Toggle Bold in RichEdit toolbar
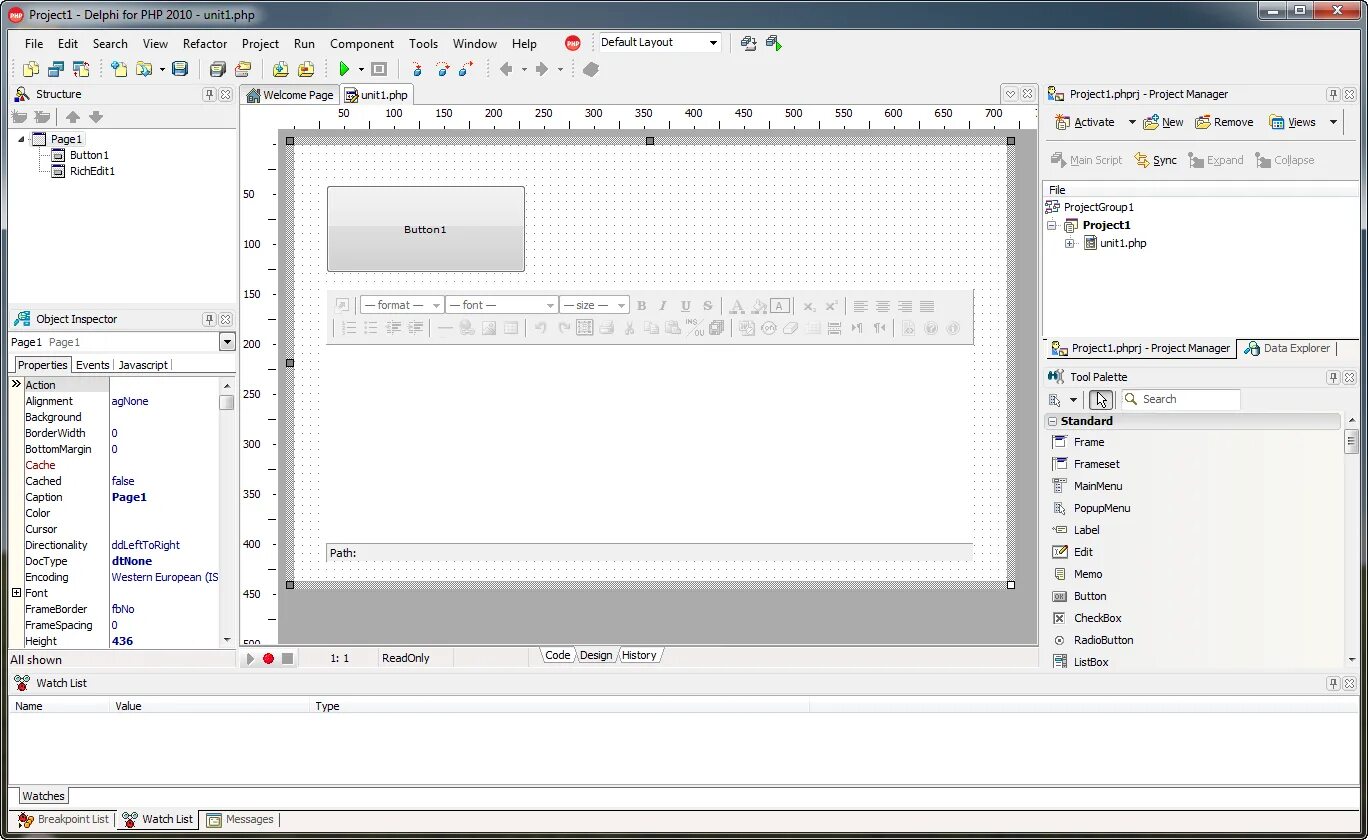The width and height of the screenshot is (1368, 840). click(641, 306)
